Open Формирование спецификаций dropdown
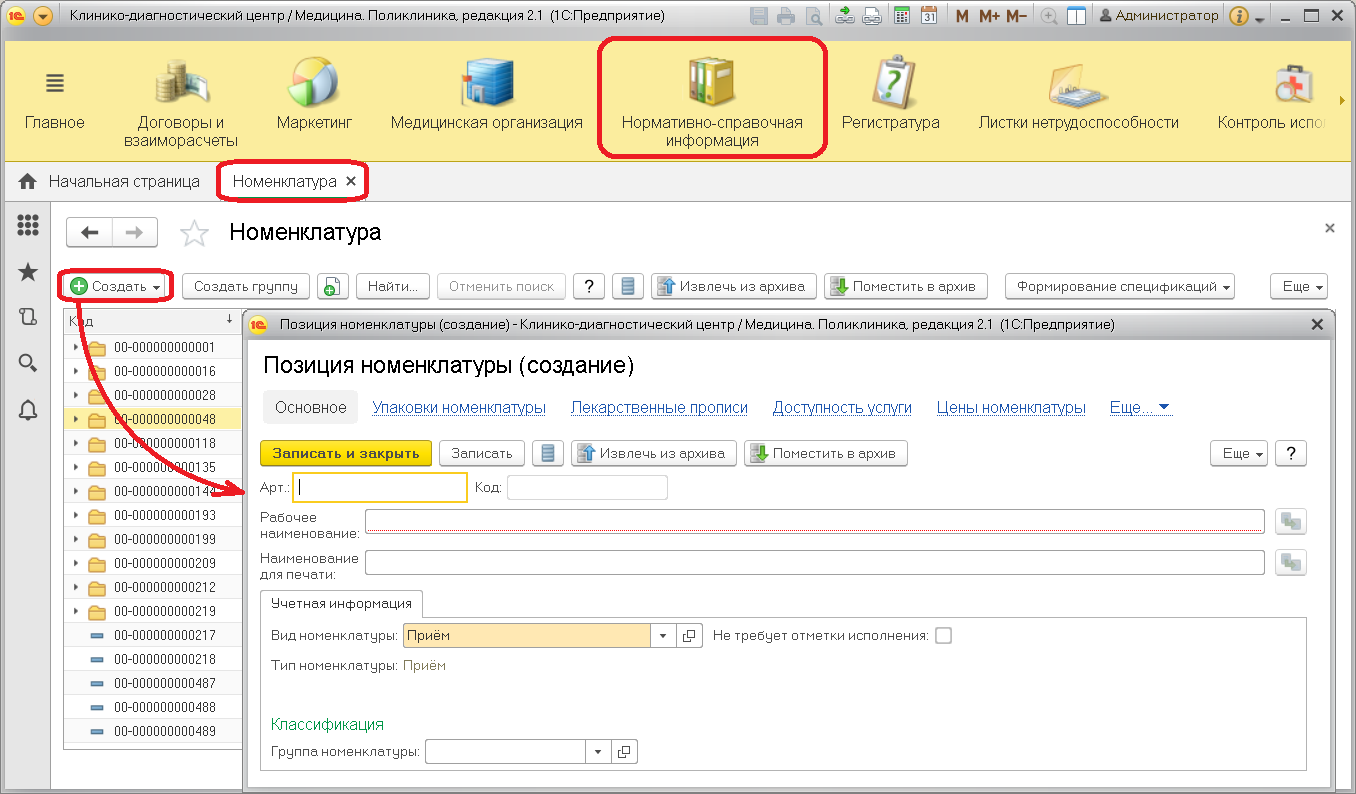Screen dimensions: 1356x794 pos(1120,286)
